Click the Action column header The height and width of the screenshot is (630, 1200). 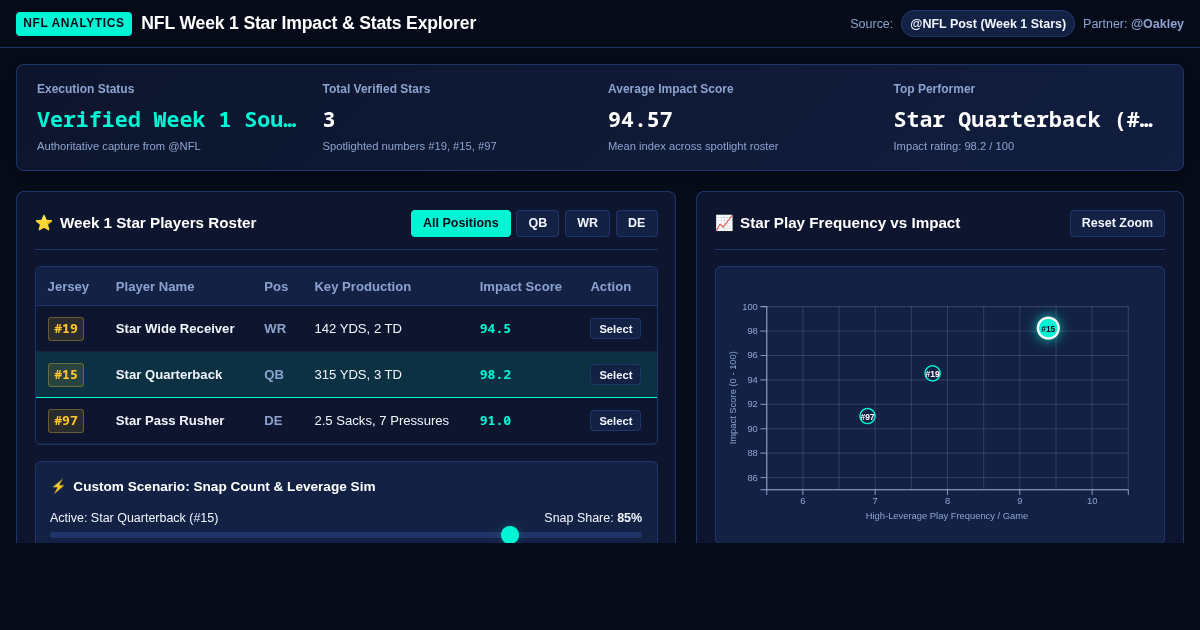(x=611, y=286)
